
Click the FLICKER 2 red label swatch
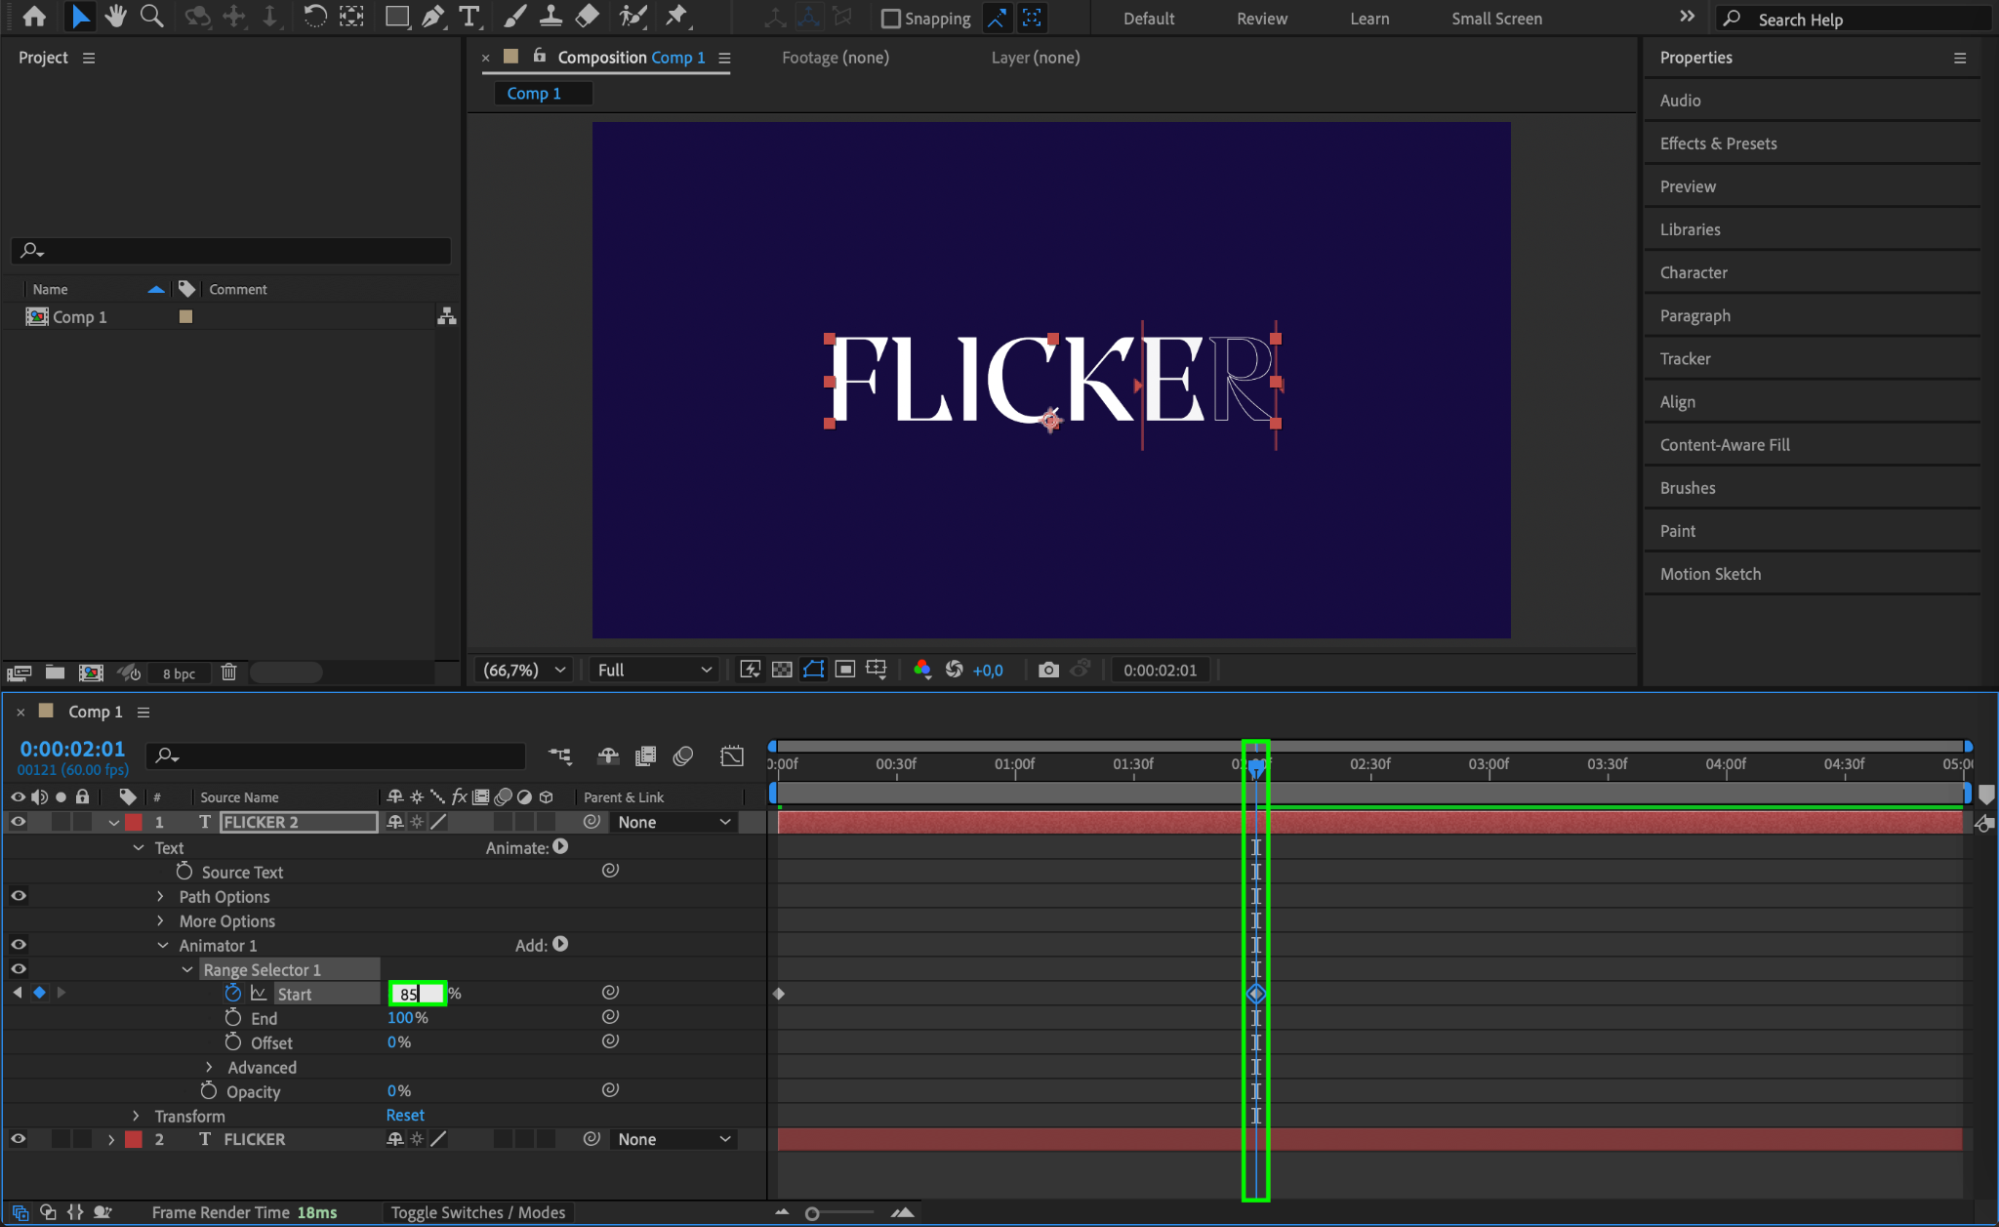(x=133, y=822)
